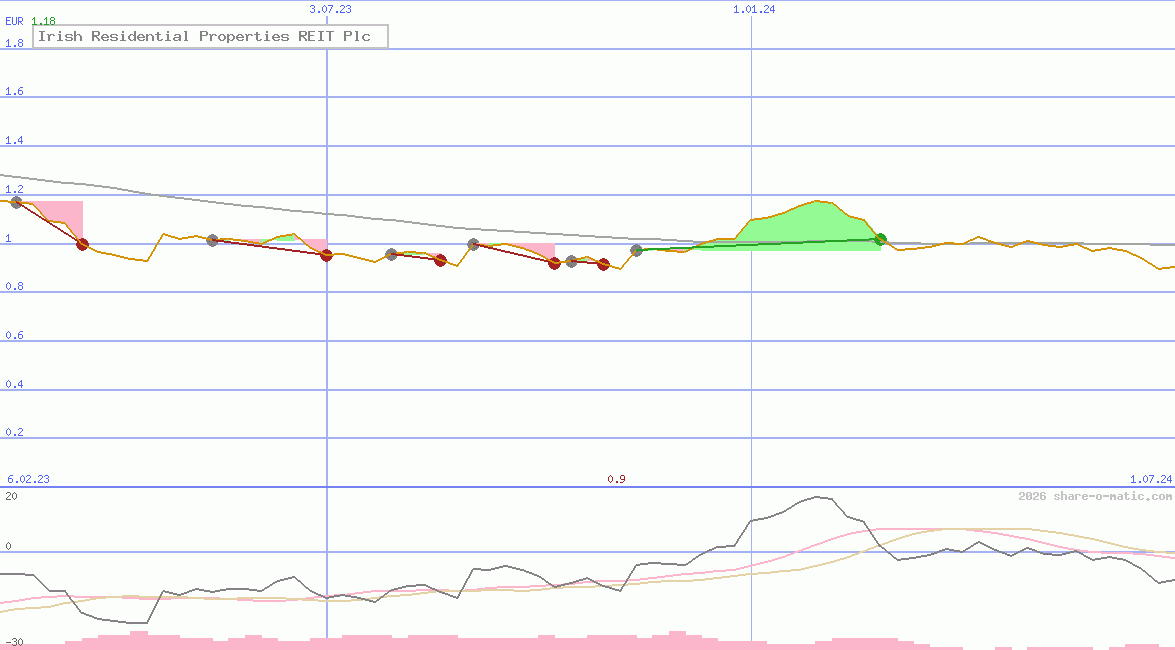Toggle the red 0.9 level annotation
This screenshot has width=1175, height=650.
(617, 479)
